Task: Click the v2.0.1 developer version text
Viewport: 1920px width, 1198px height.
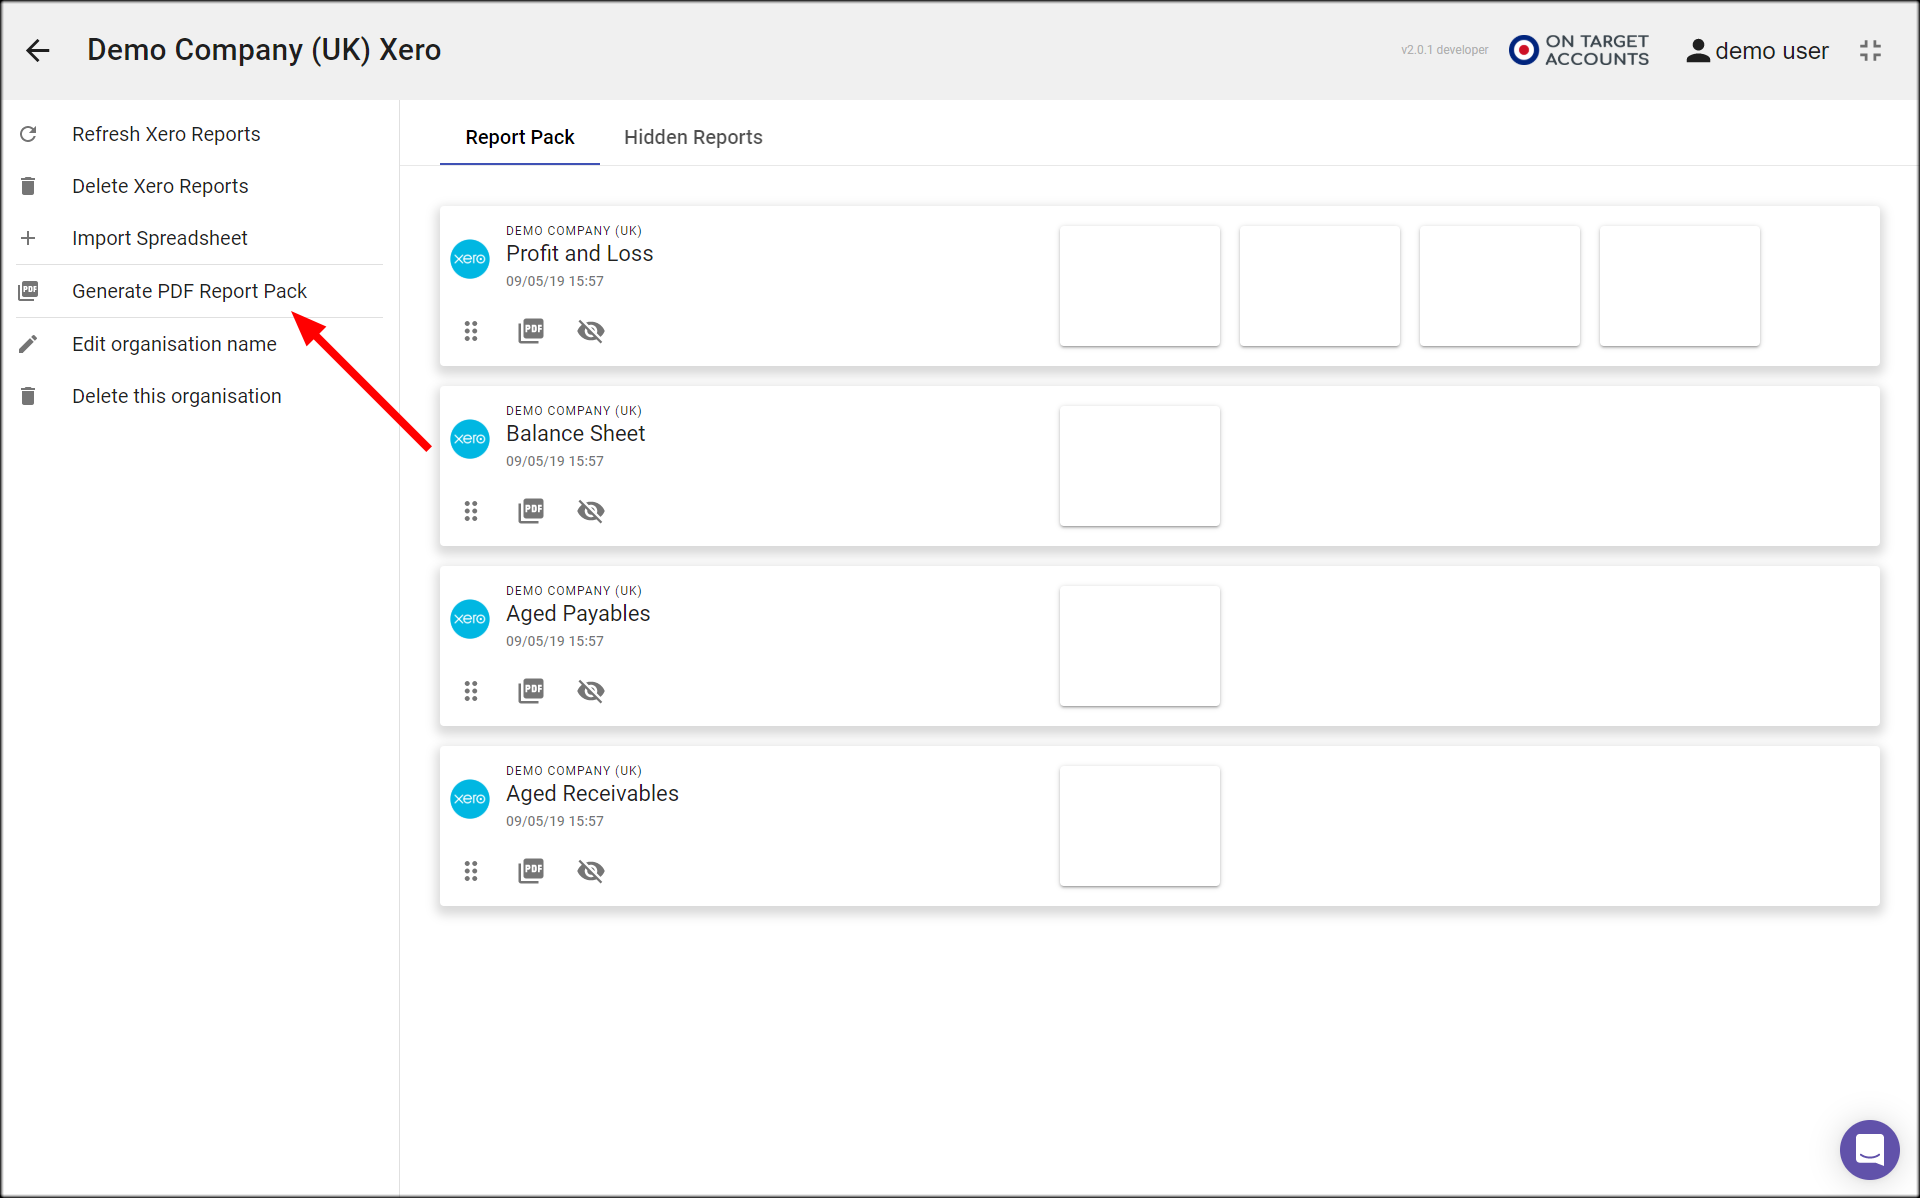Action: pos(1444,50)
